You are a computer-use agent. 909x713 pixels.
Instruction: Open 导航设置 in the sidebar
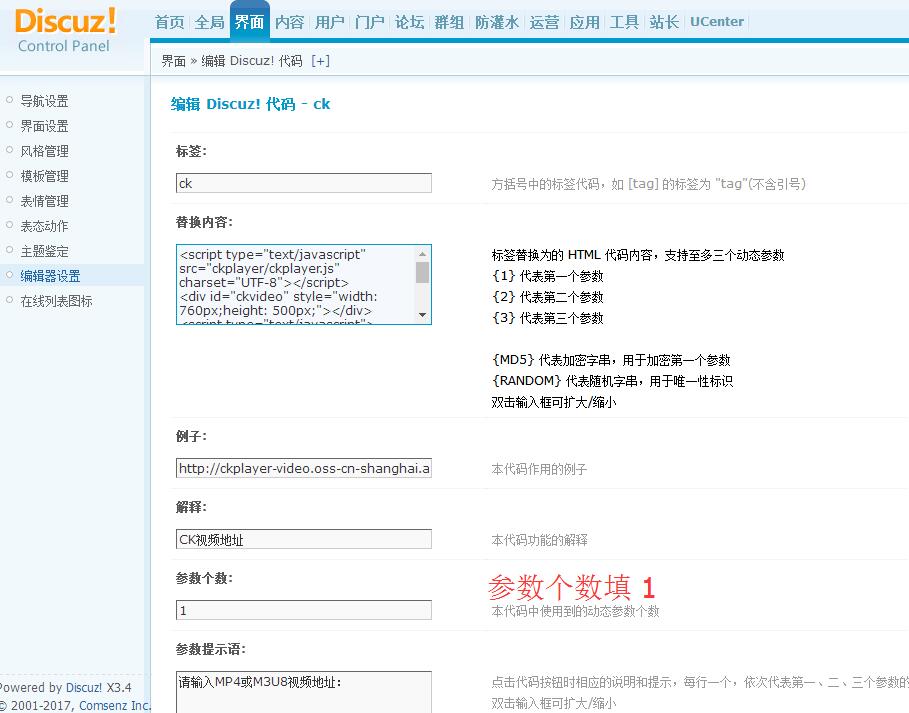[x=45, y=101]
